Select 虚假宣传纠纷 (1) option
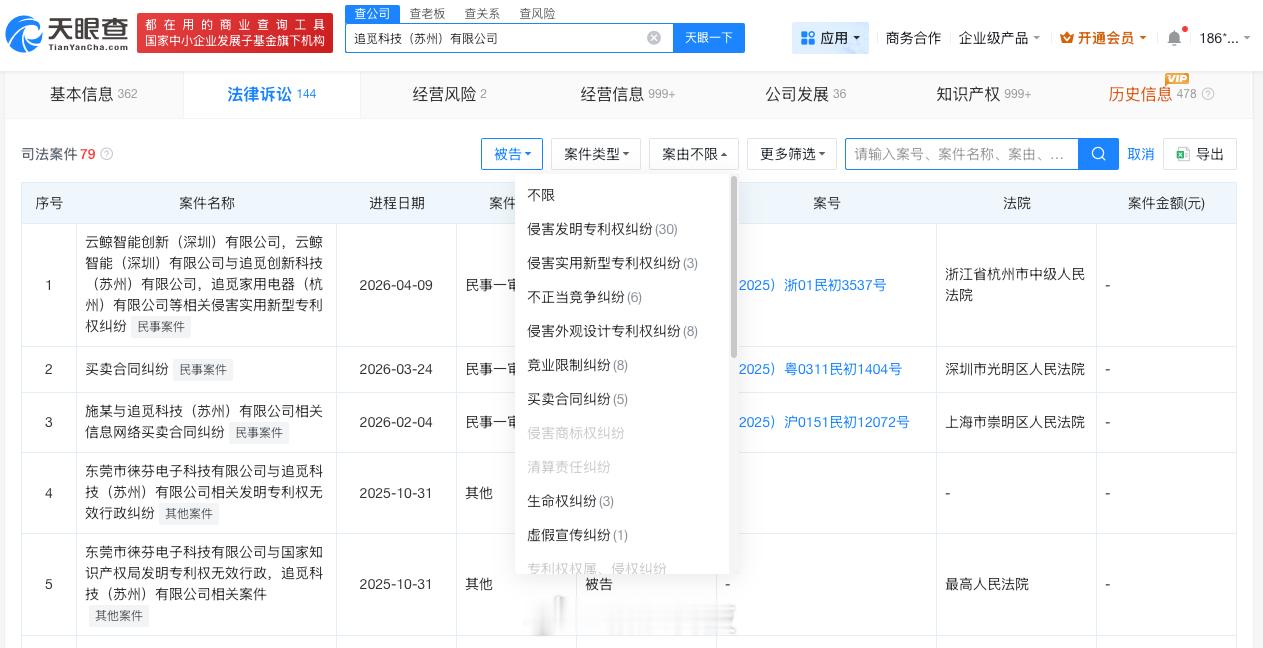 point(623,535)
